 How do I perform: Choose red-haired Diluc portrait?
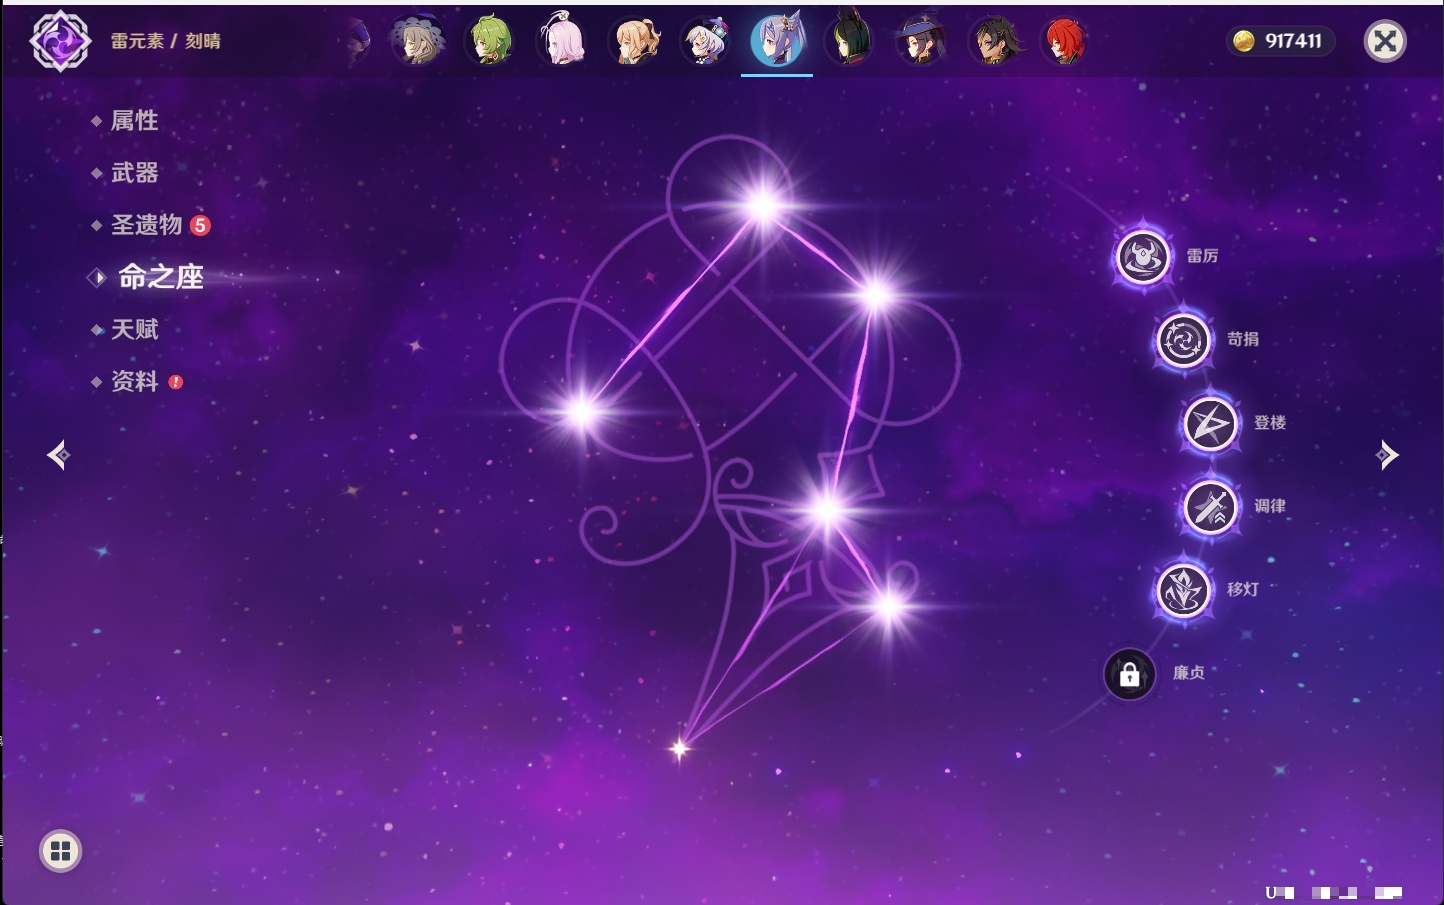[1064, 42]
